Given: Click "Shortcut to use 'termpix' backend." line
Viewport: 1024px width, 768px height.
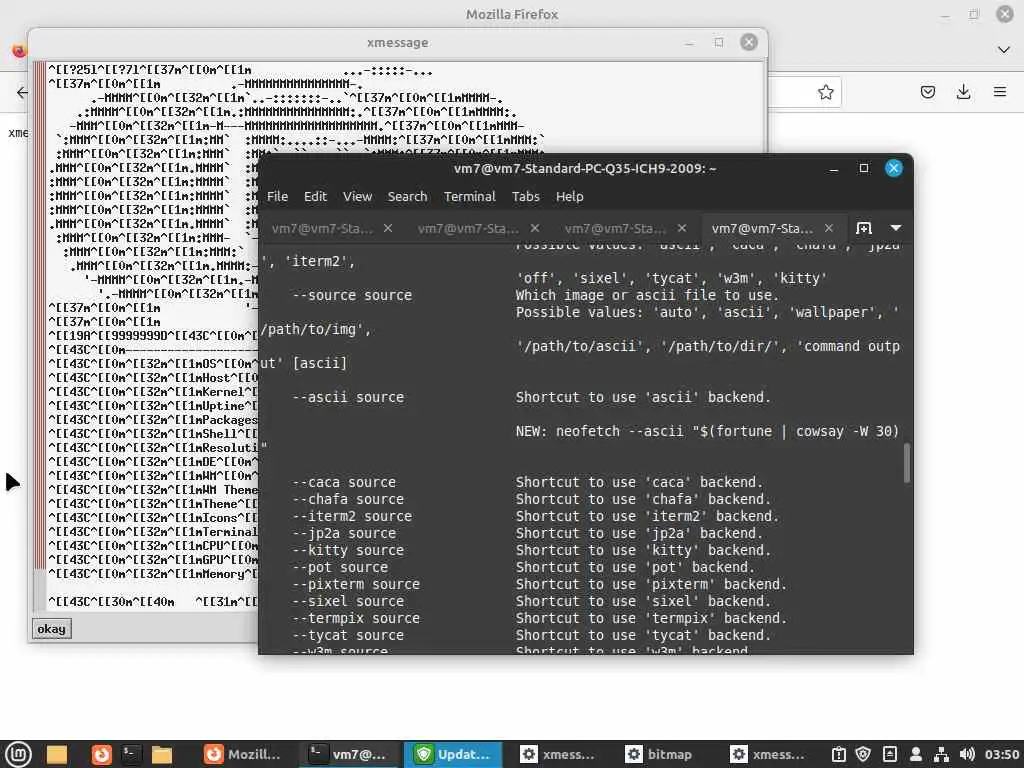Looking at the screenshot, I should pyautogui.click(x=651, y=618).
